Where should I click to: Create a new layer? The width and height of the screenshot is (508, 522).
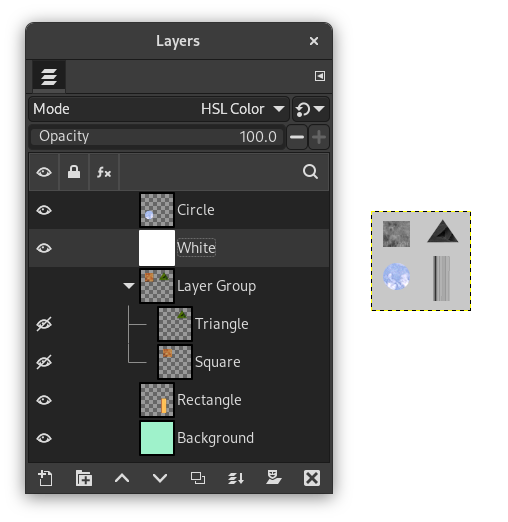pyautogui.click(x=45, y=478)
